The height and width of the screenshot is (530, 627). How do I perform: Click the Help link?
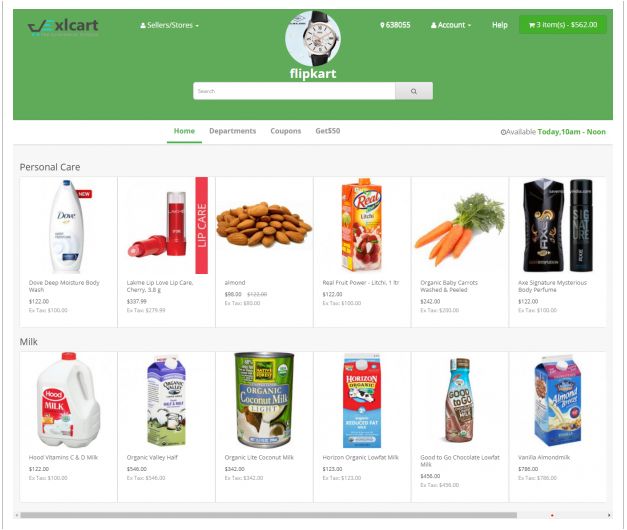[x=499, y=25]
